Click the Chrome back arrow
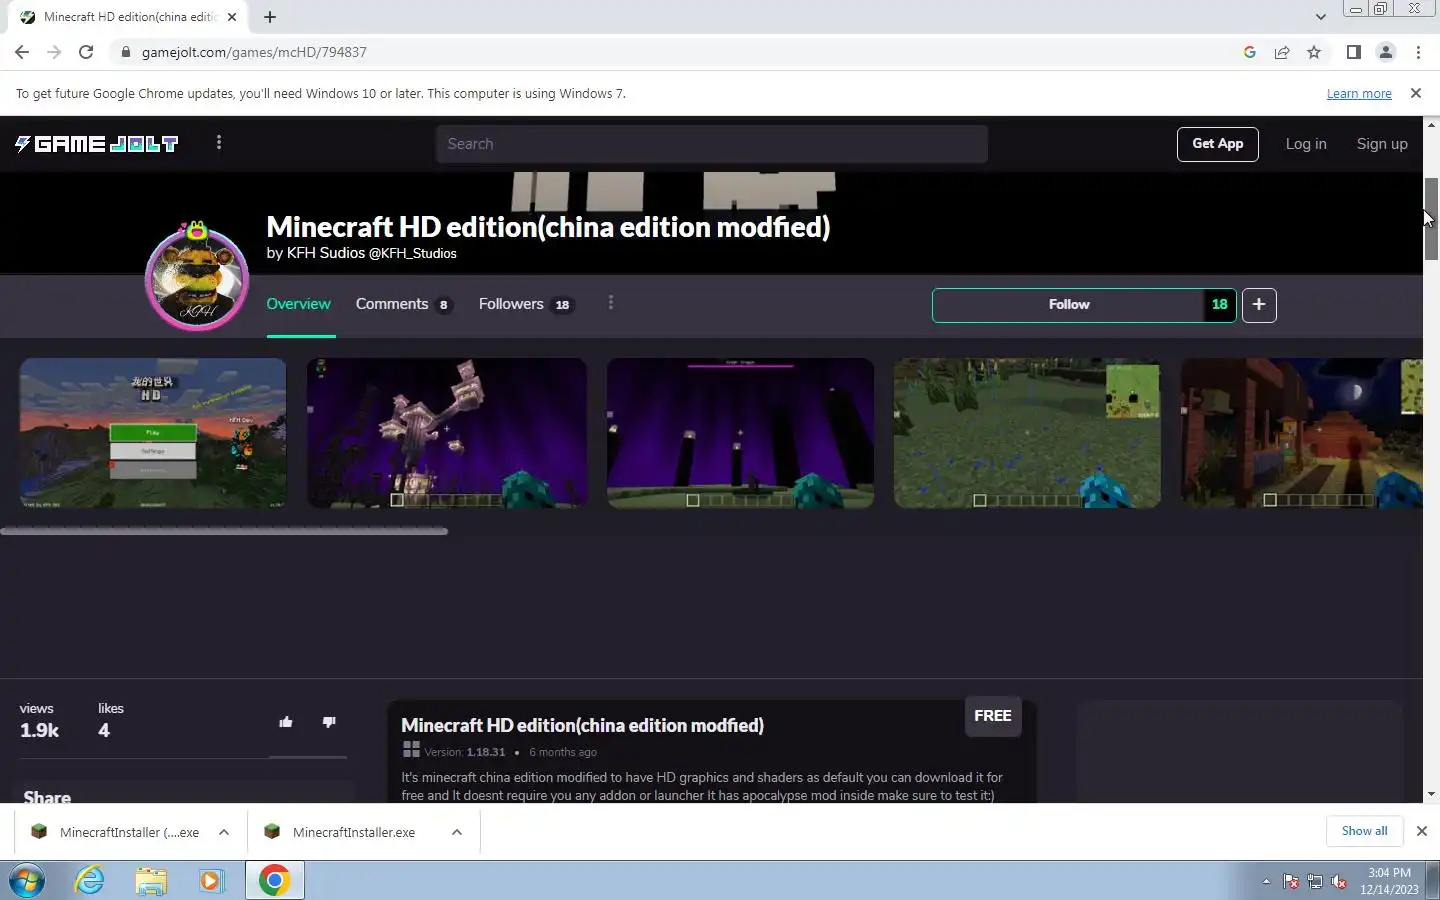This screenshot has width=1440, height=900. click(22, 52)
